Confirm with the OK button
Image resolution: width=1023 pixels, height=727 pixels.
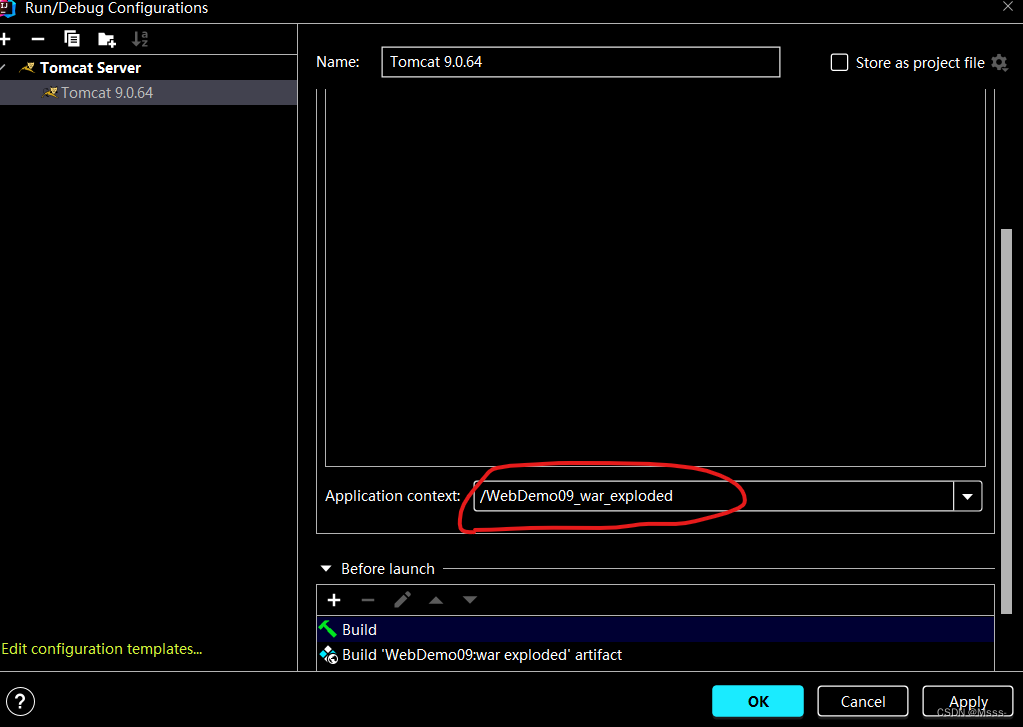pyautogui.click(x=757, y=702)
